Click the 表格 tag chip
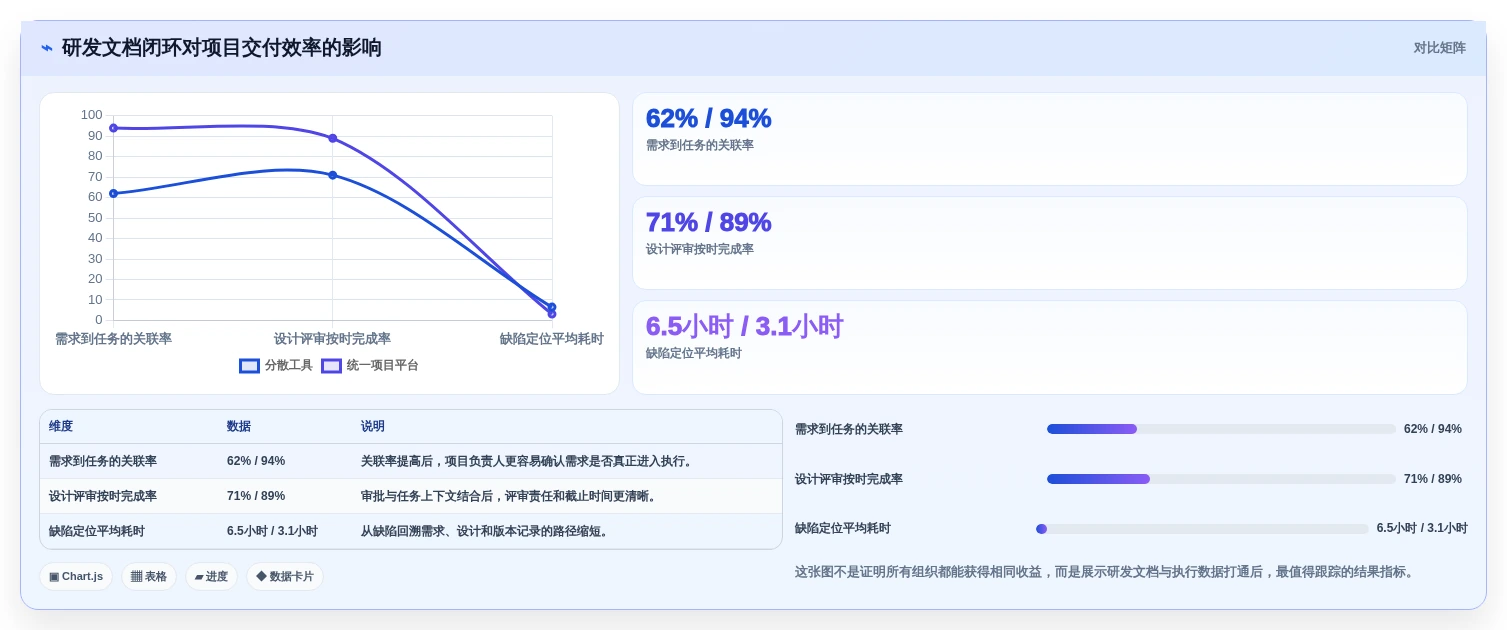The height and width of the screenshot is (630, 1507). 149,577
